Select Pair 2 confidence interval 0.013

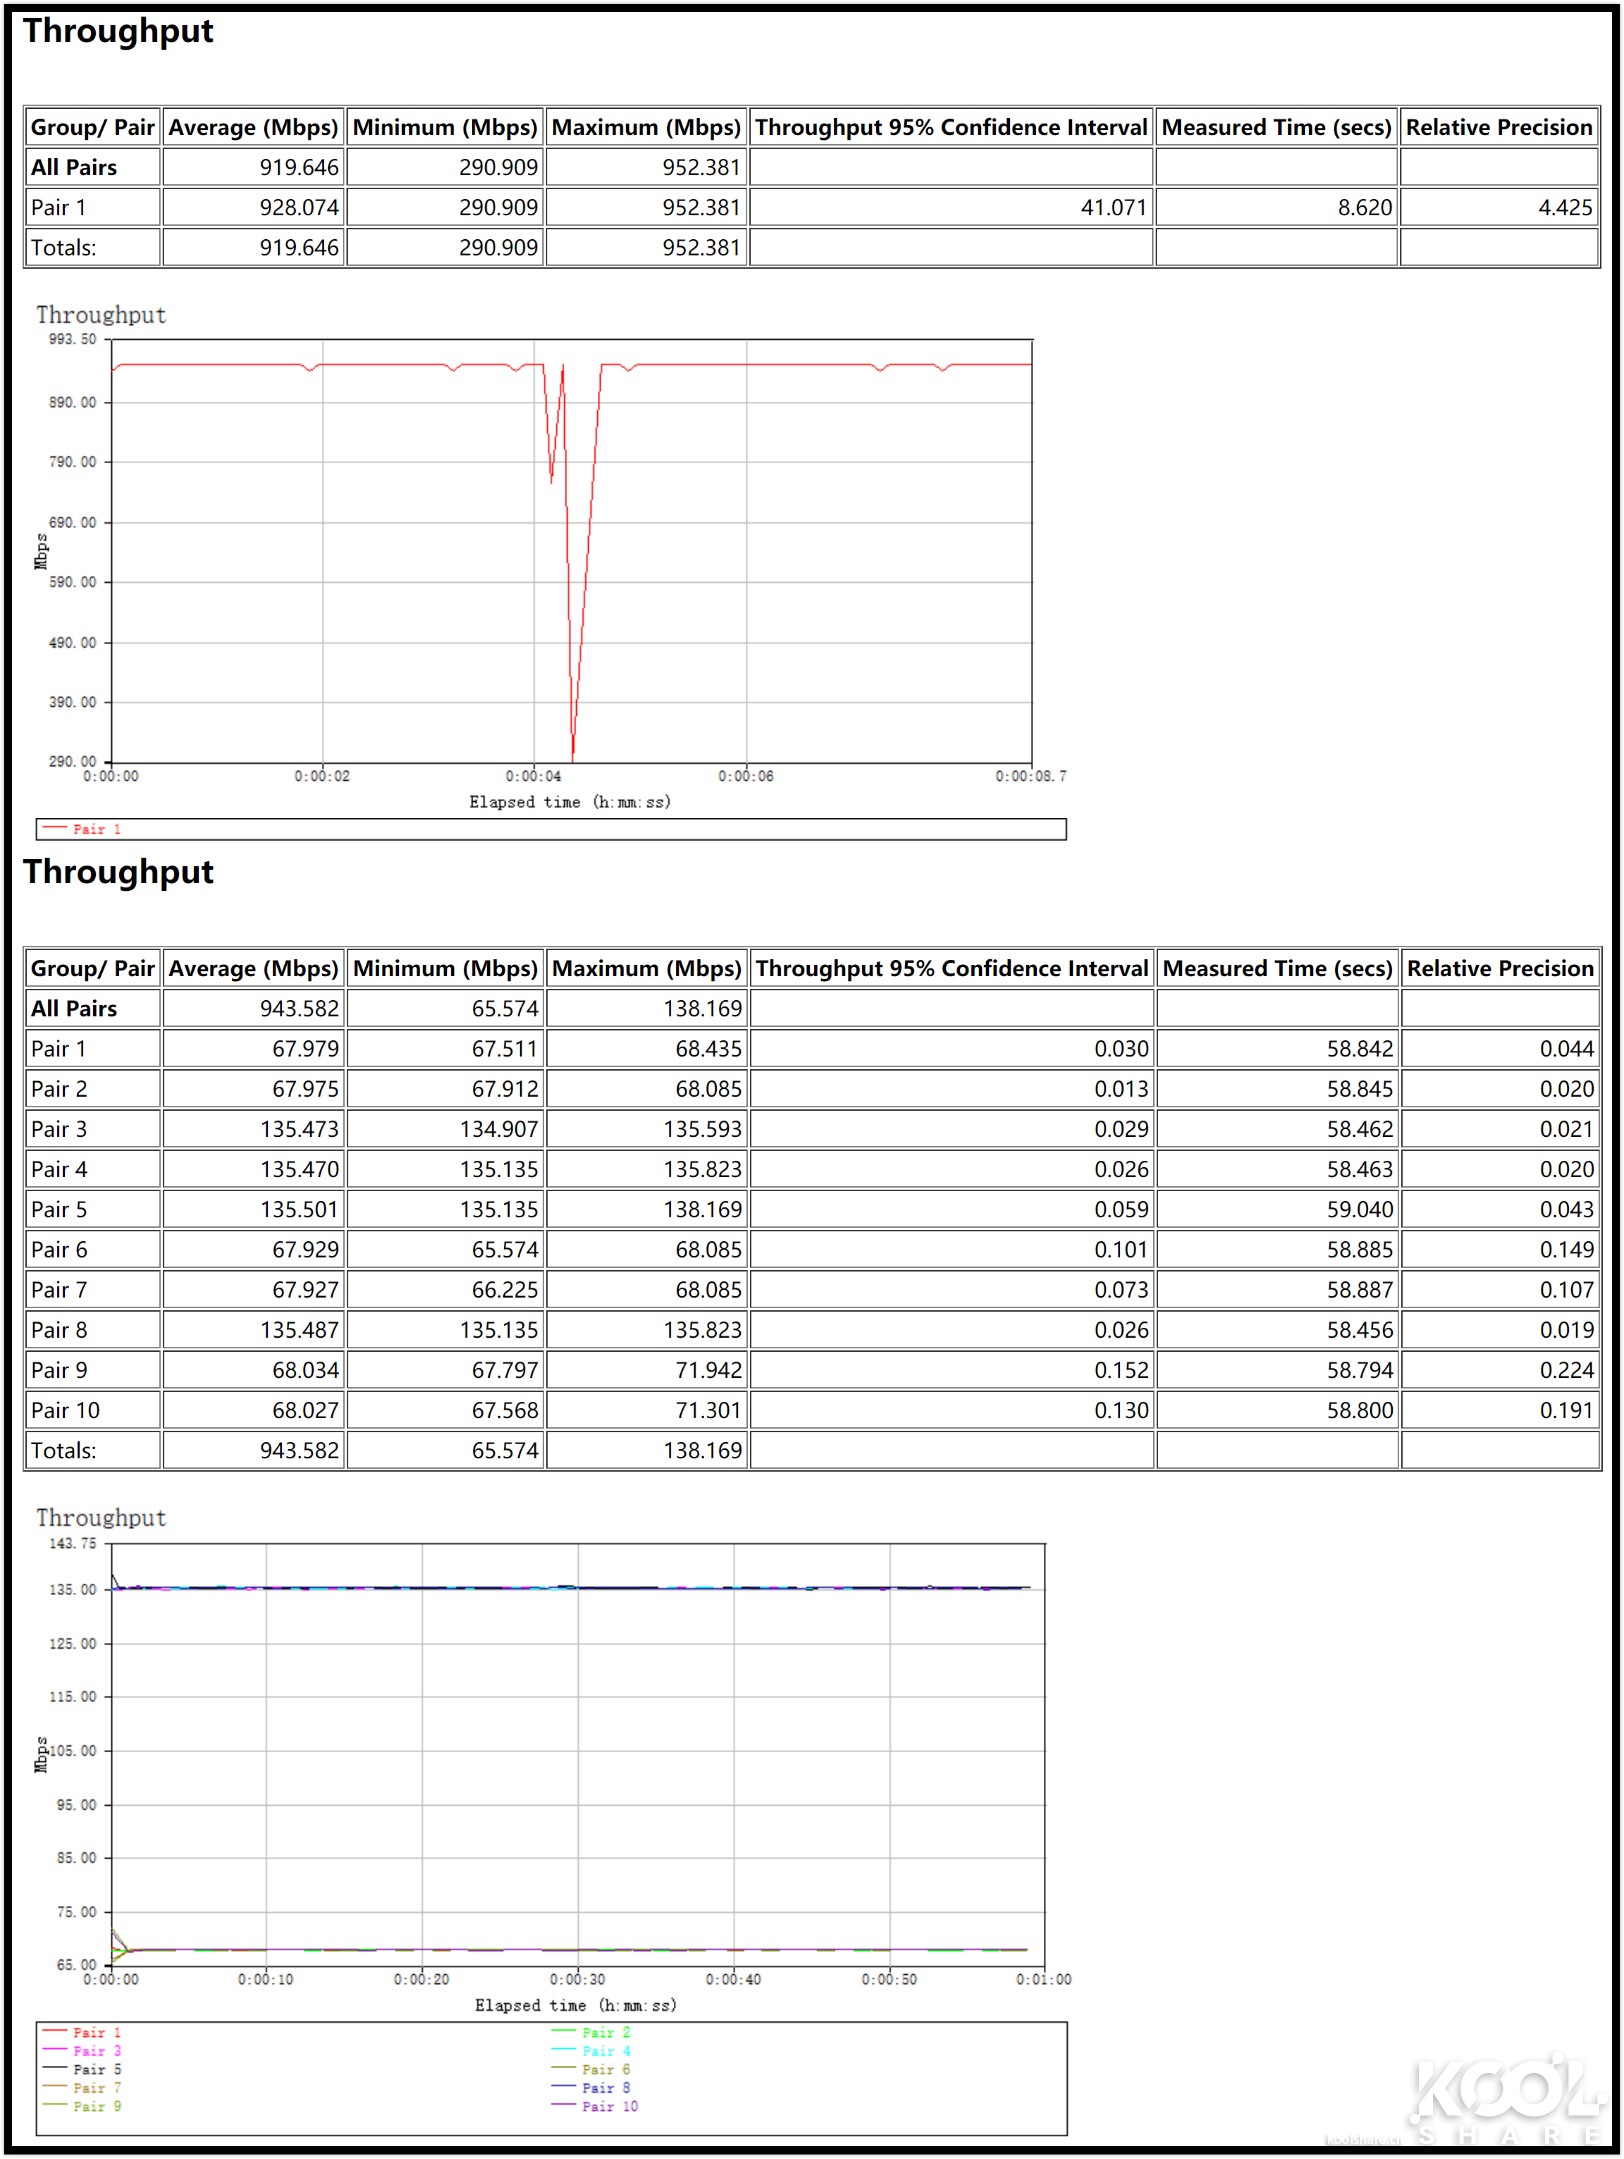point(1121,1089)
